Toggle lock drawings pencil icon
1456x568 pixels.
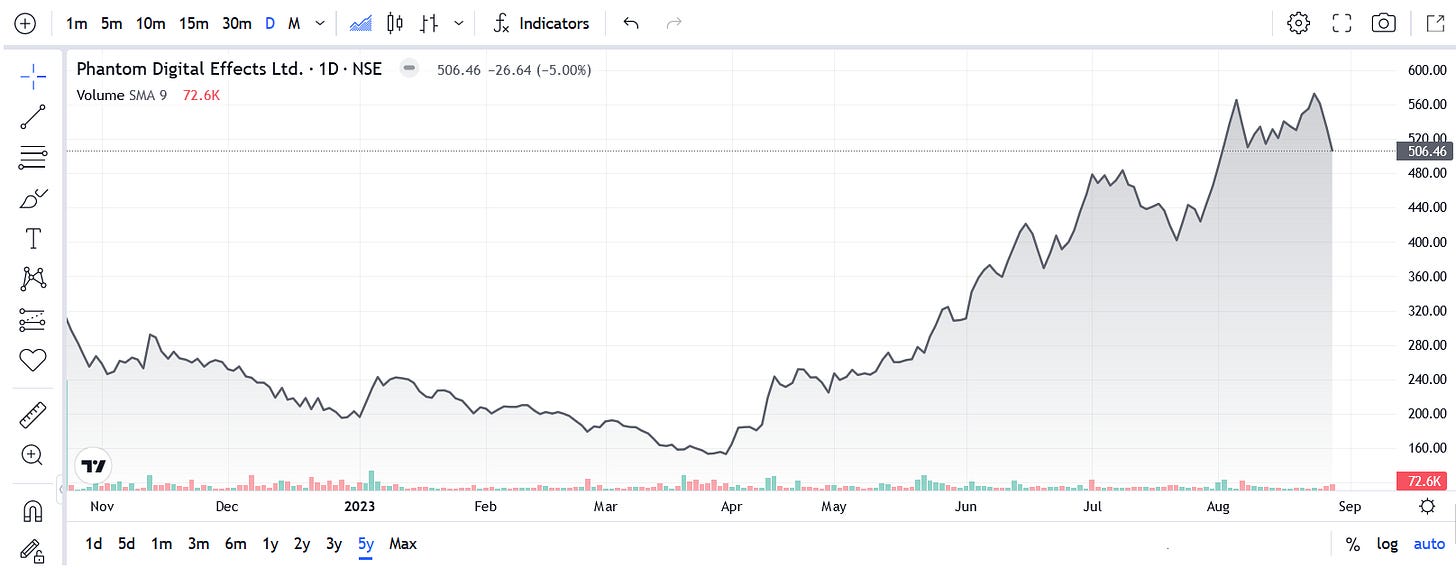tap(33, 550)
